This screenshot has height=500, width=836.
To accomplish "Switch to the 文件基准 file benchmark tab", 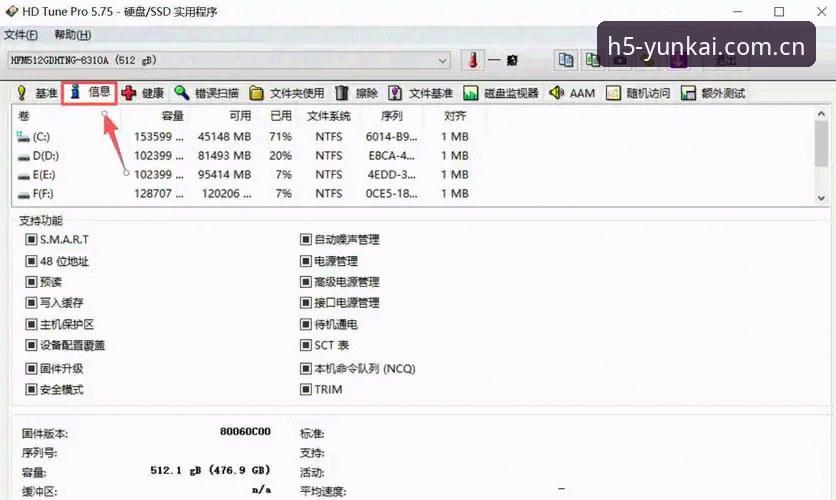I will (421, 93).
